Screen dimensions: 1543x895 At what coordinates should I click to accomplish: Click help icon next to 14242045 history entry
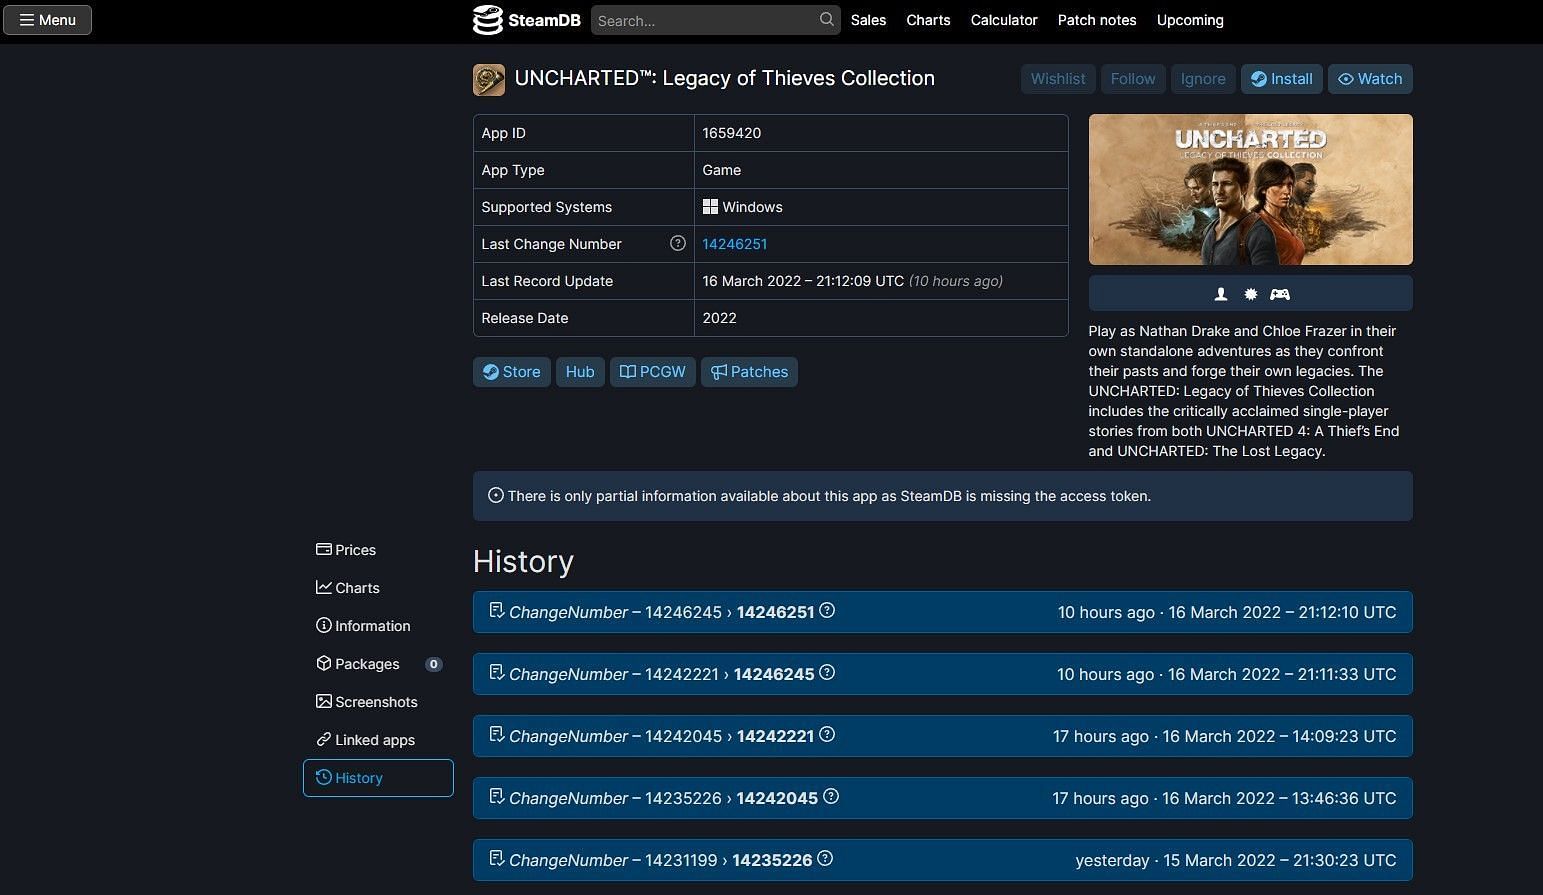[831, 797]
